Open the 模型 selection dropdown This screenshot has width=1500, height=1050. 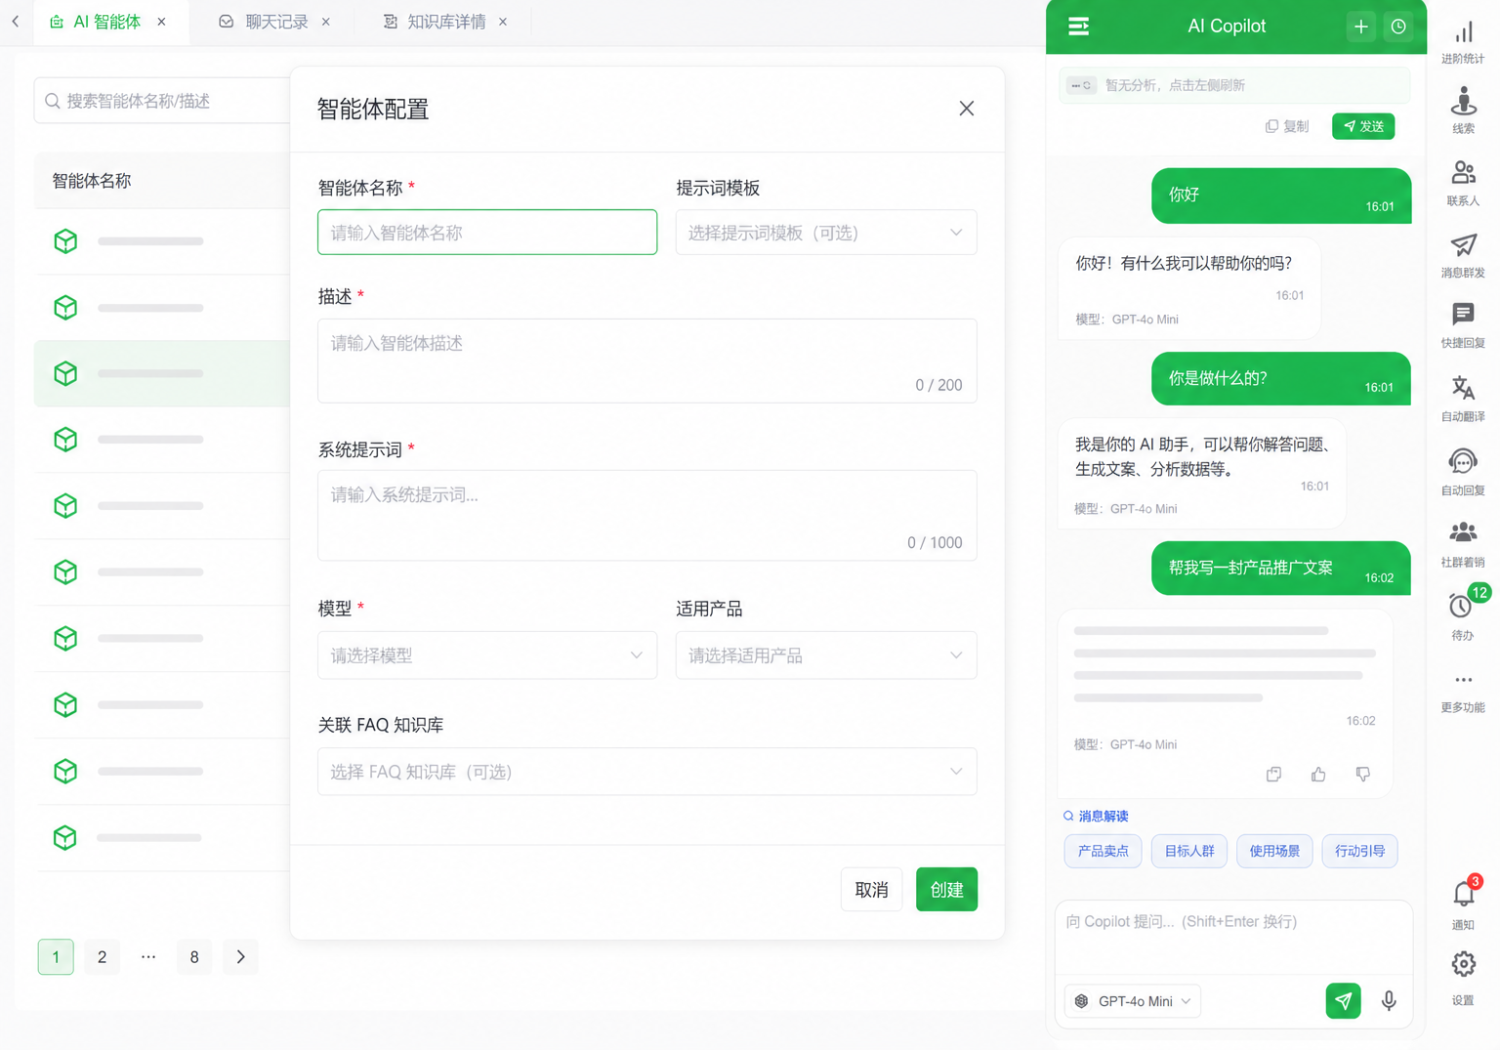coord(487,655)
